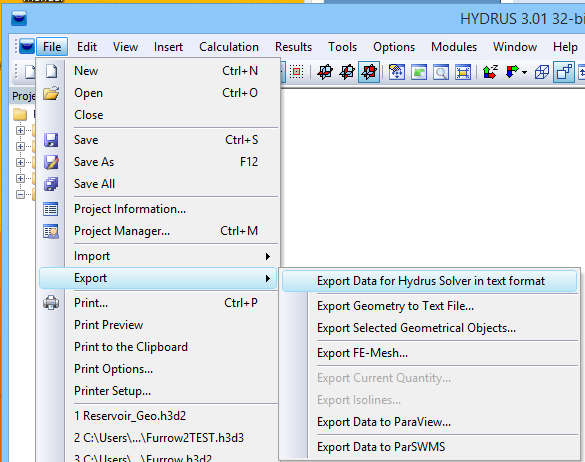585x462 pixels.
Task: Click the hand-pan view window icon
Action: pyautogui.click(x=397, y=72)
